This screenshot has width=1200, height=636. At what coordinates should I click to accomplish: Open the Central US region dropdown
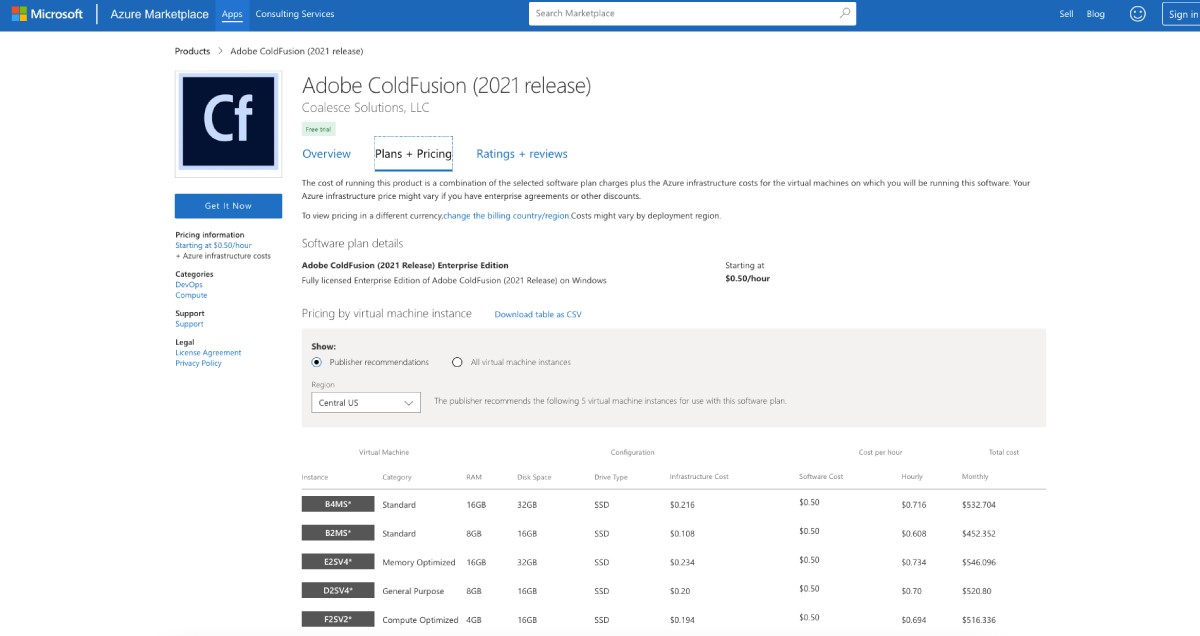click(365, 401)
